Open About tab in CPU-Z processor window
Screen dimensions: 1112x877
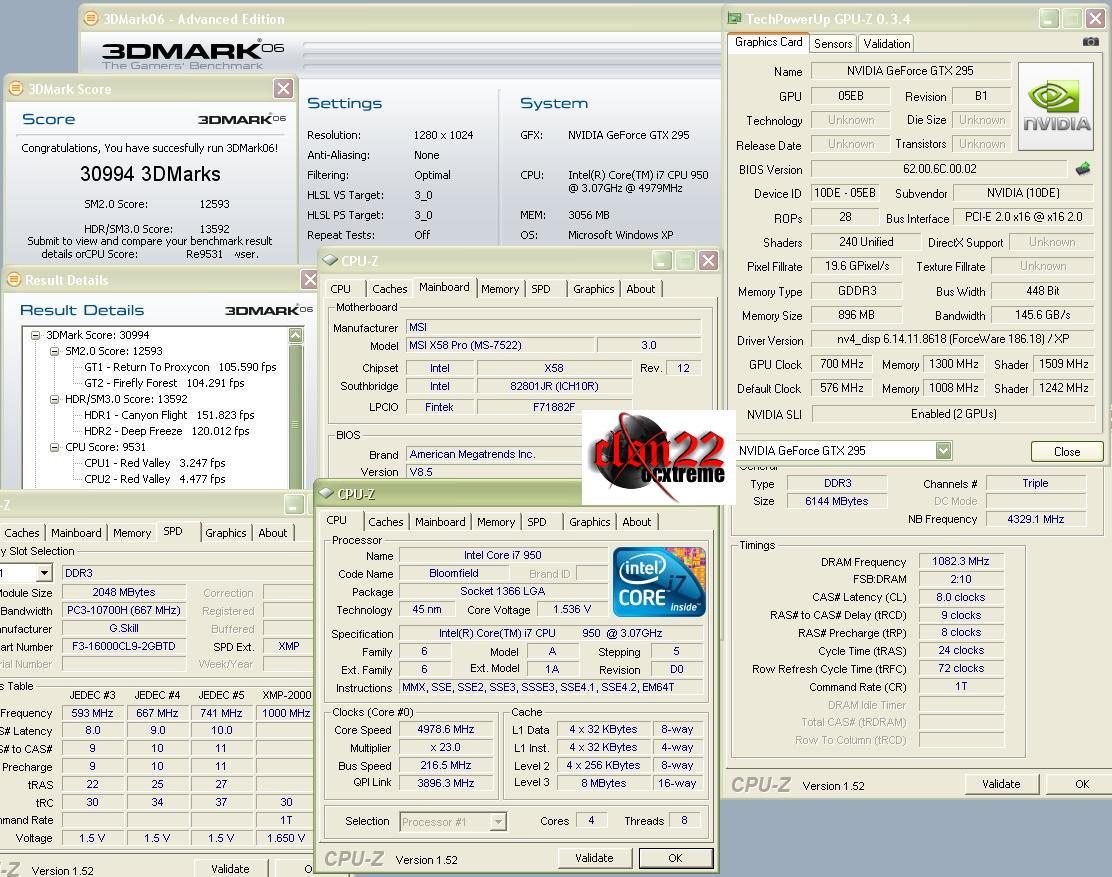637,522
